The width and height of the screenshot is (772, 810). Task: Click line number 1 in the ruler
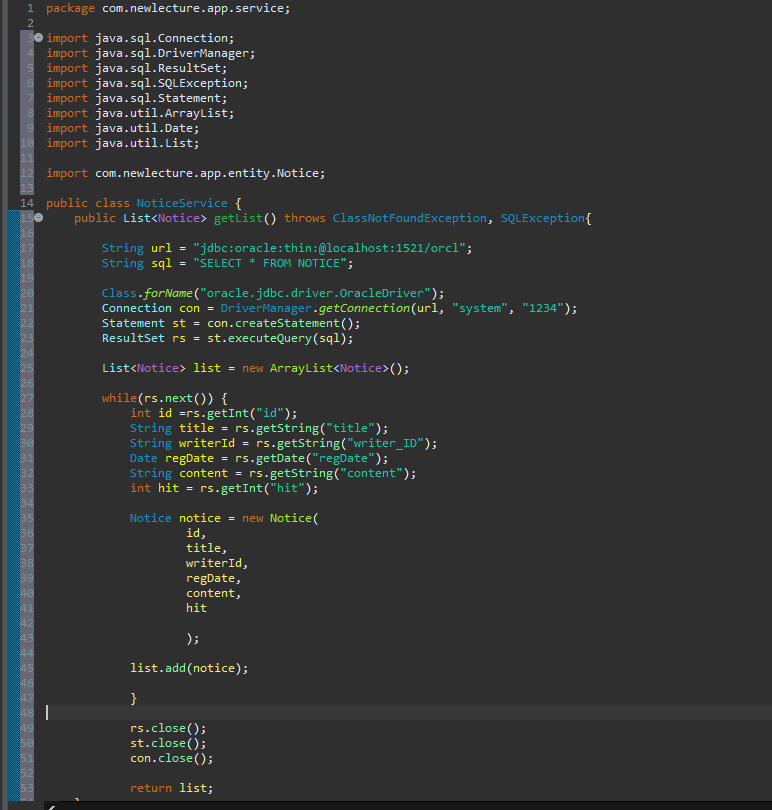(x=30, y=8)
